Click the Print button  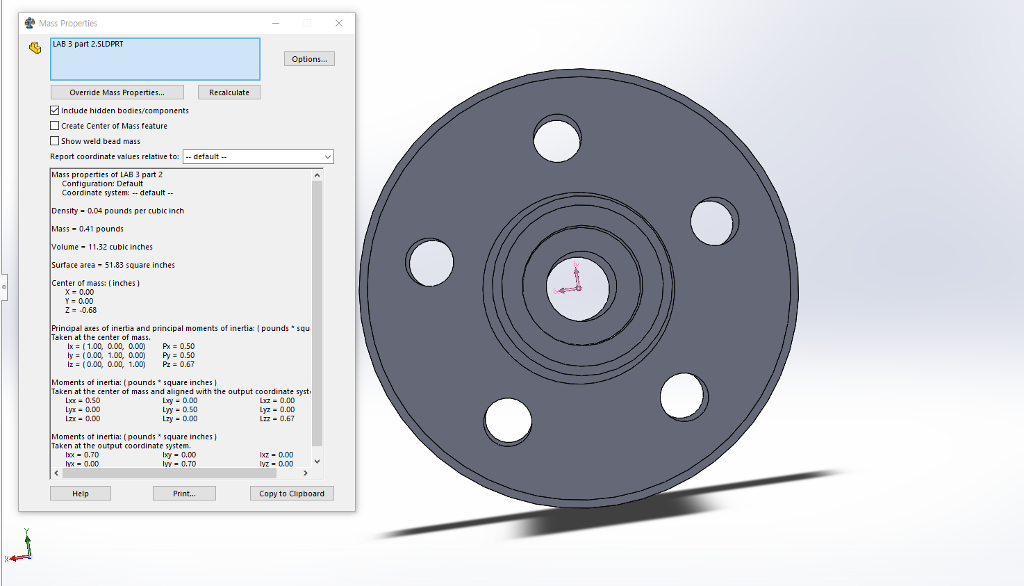pyautogui.click(x=184, y=493)
